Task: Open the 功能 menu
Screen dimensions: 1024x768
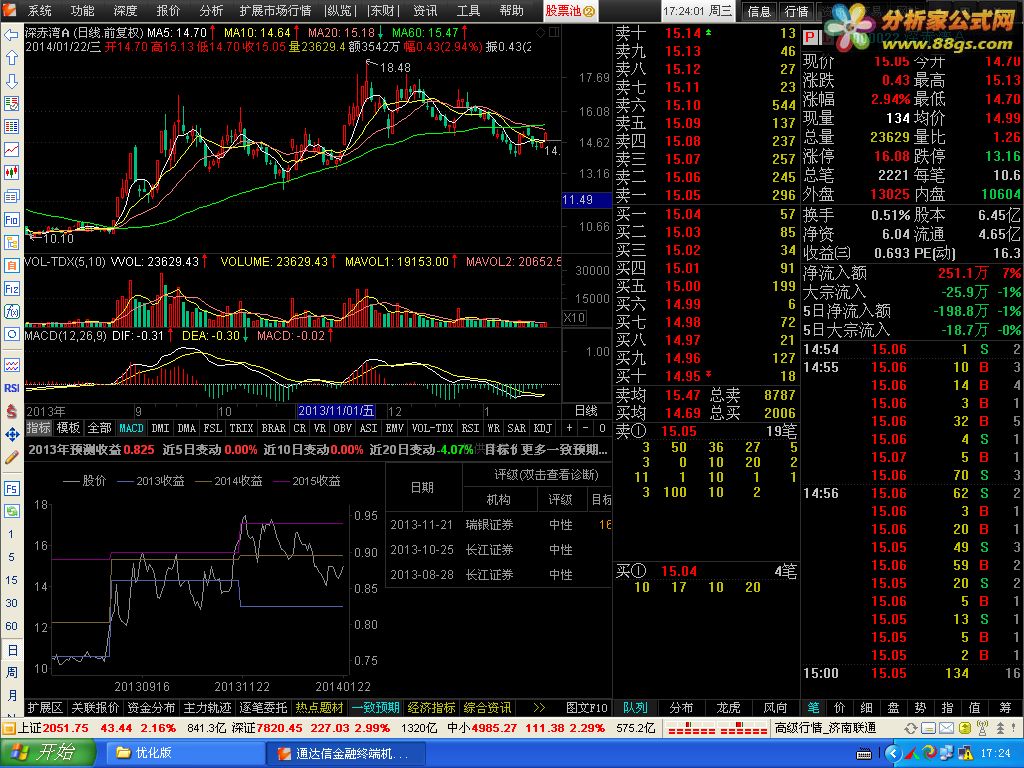Action: (83, 10)
